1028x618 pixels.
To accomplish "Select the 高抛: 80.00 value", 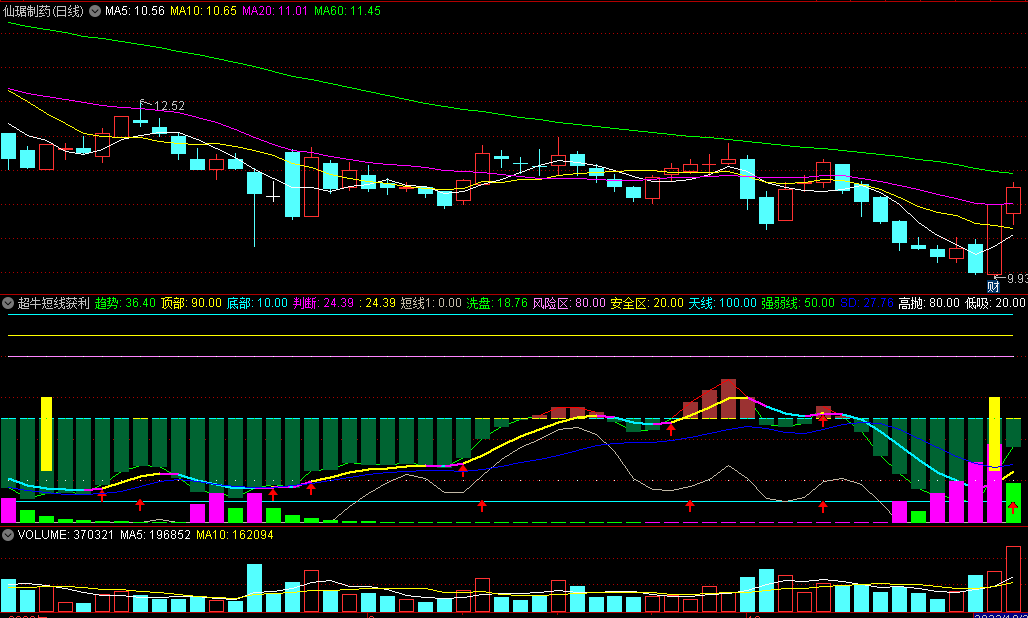I will click(929, 303).
